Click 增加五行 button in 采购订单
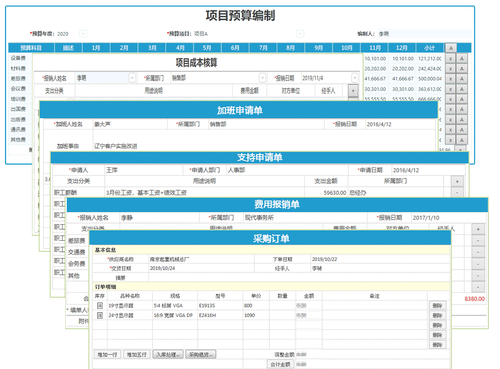This screenshot has height=369, width=500. (x=137, y=355)
